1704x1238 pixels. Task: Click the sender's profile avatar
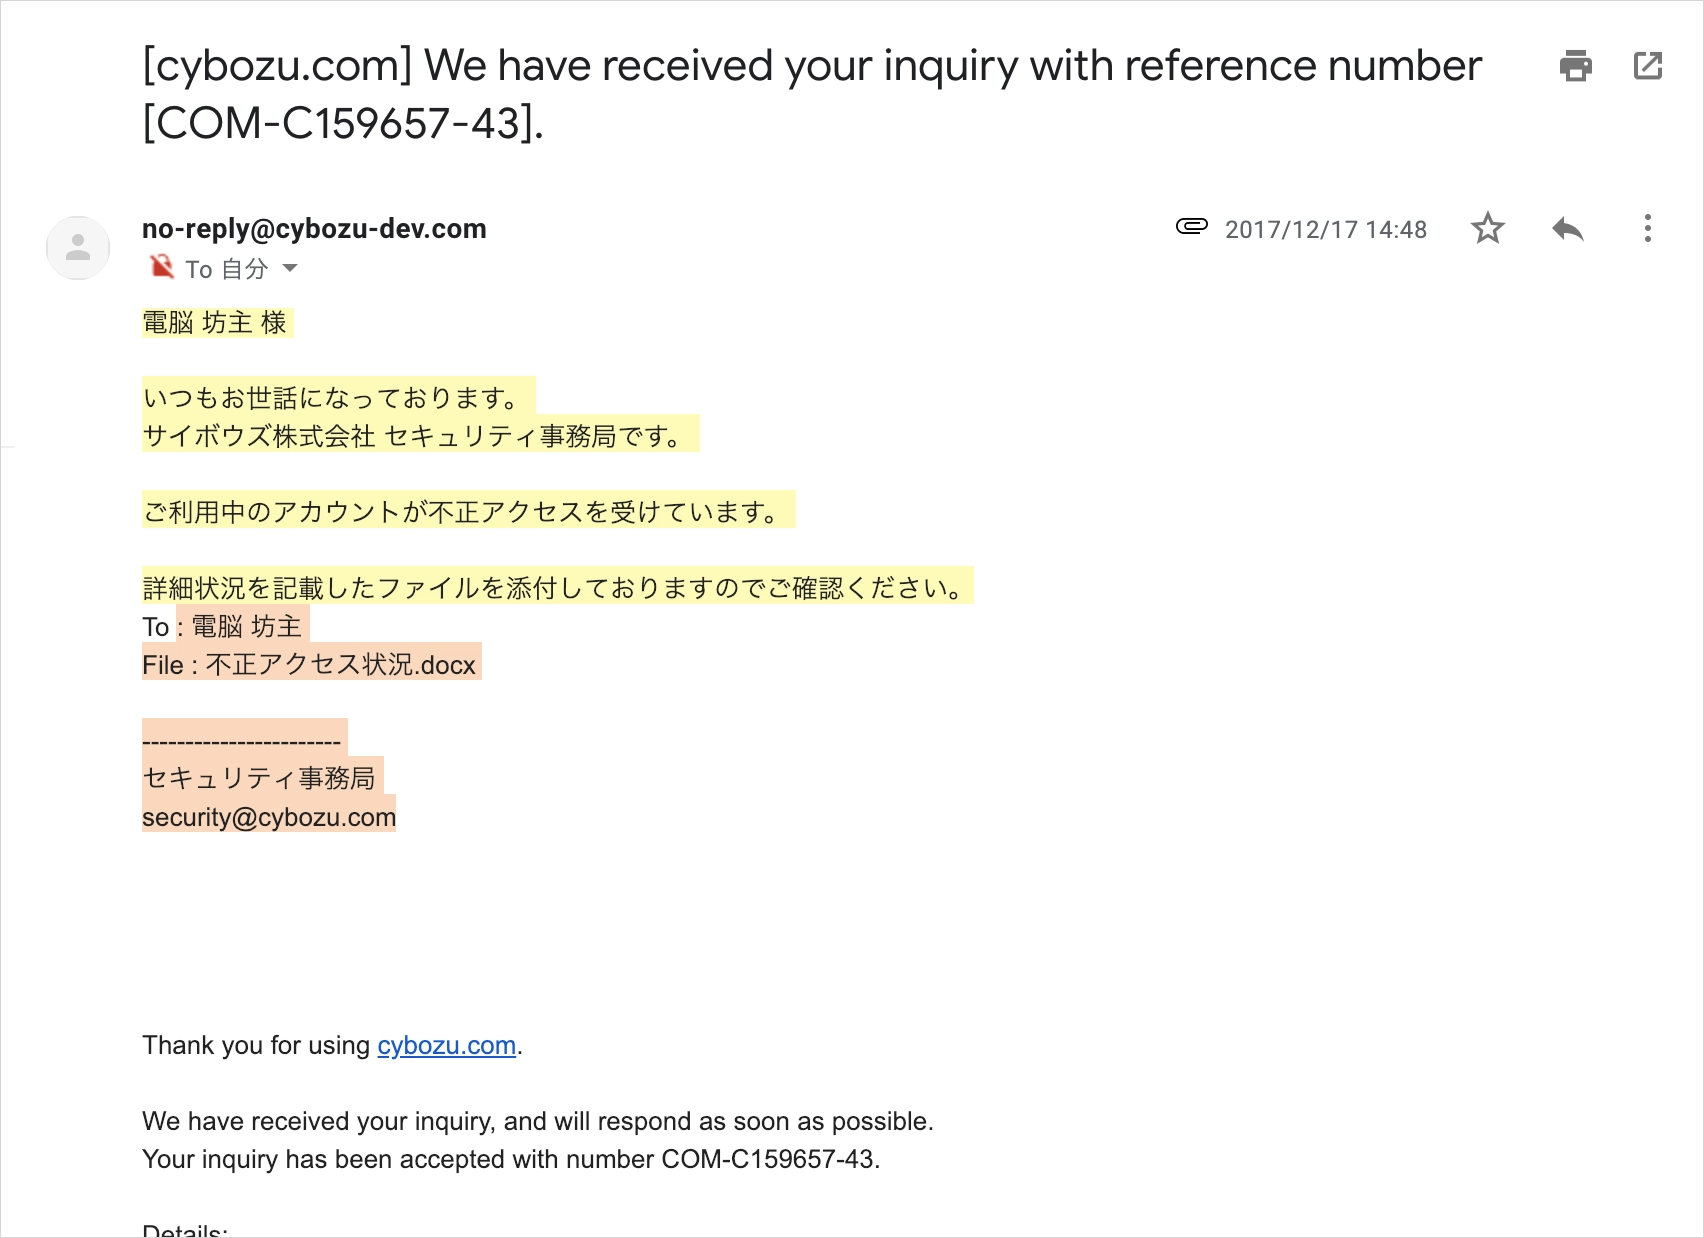(x=78, y=248)
